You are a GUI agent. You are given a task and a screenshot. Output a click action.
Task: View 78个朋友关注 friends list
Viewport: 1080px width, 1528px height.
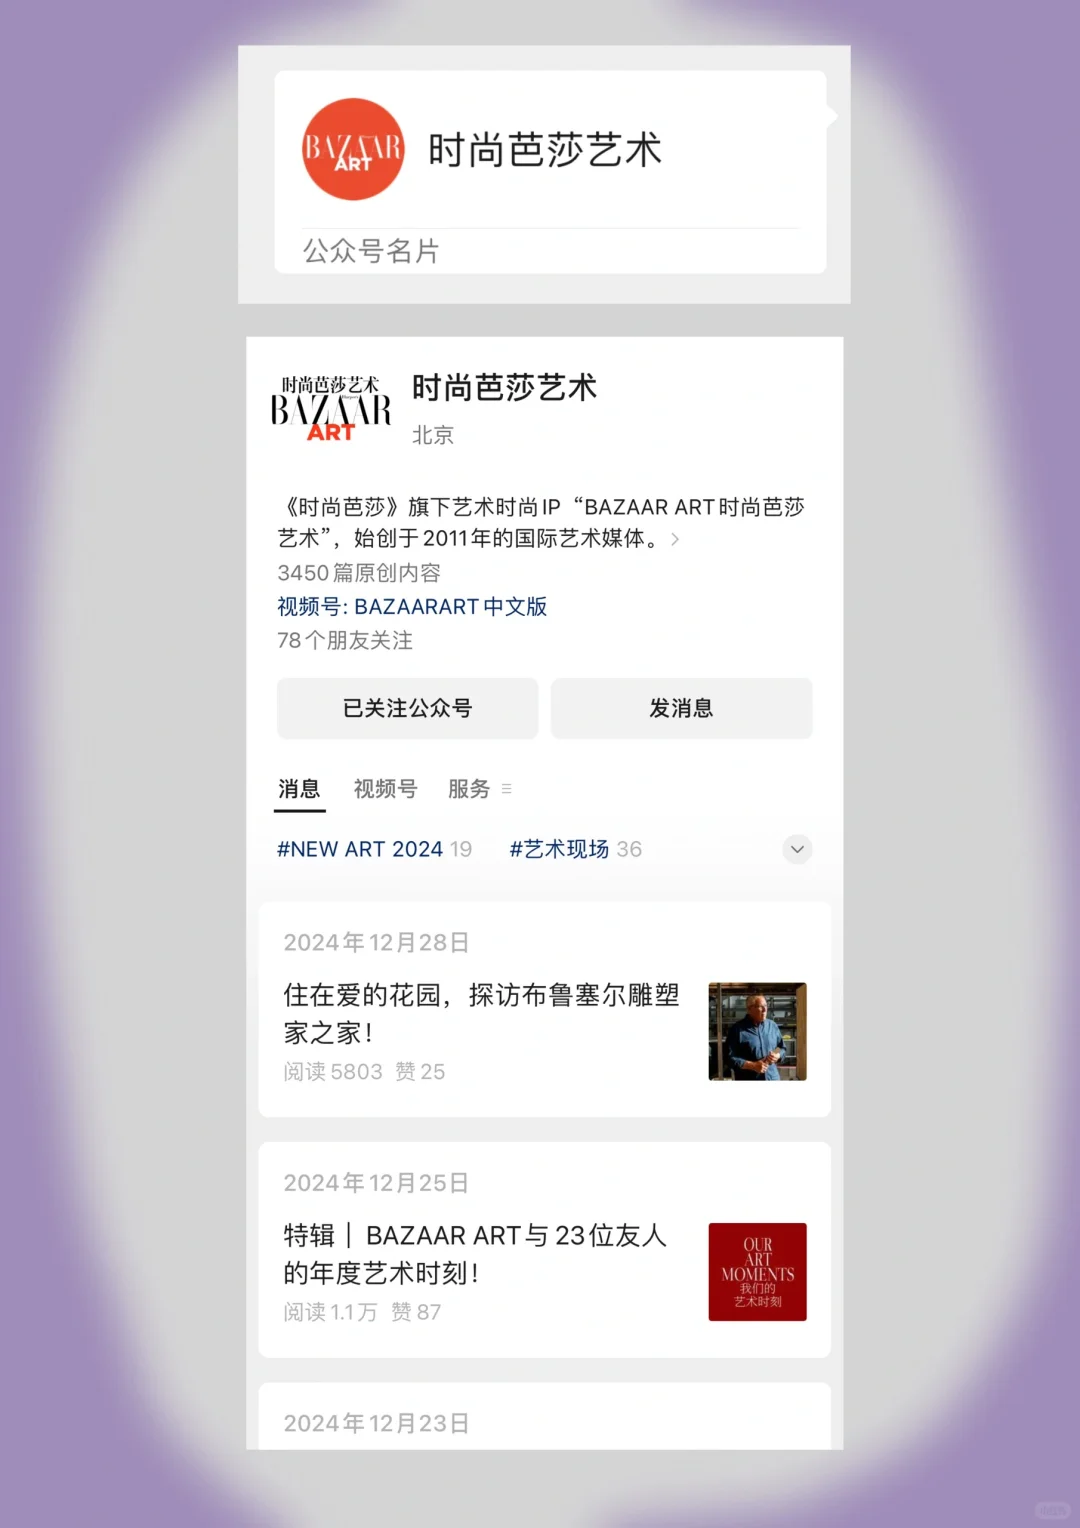click(x=345, y=641)
